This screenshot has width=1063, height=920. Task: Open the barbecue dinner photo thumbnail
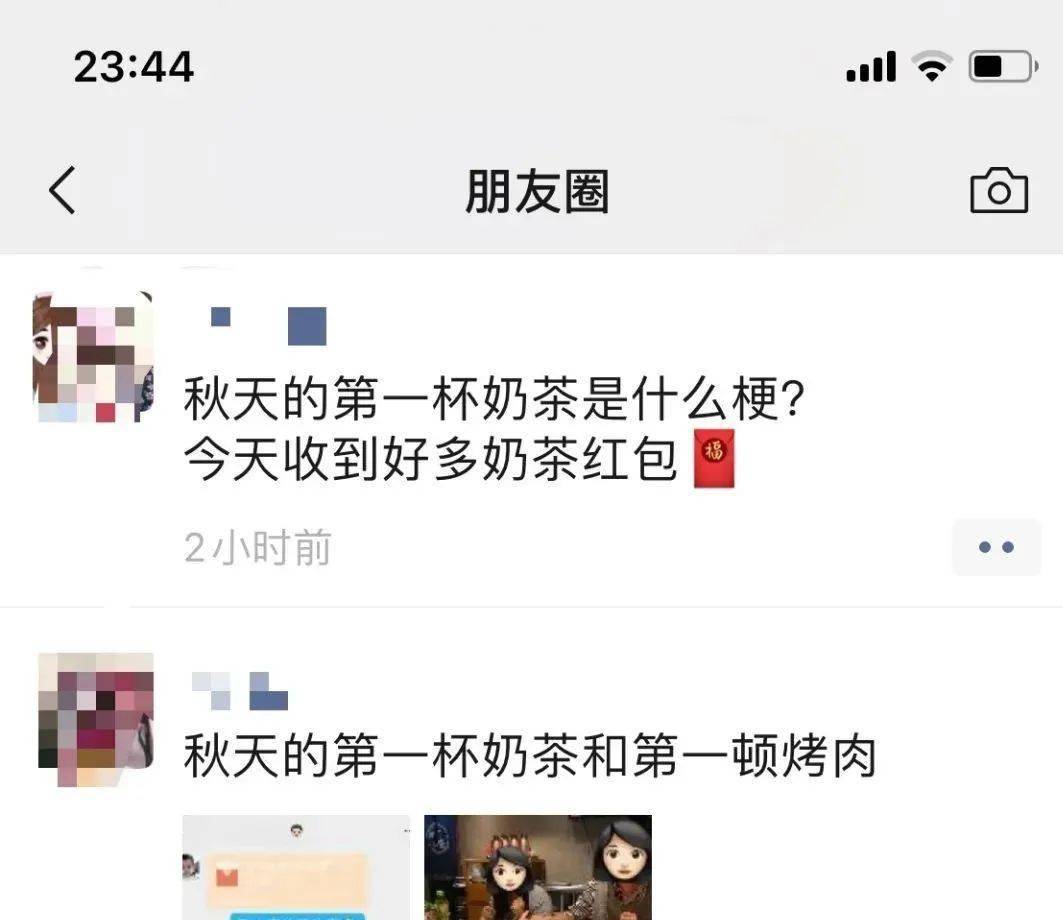pyautogui.click(x=538, y=867)
